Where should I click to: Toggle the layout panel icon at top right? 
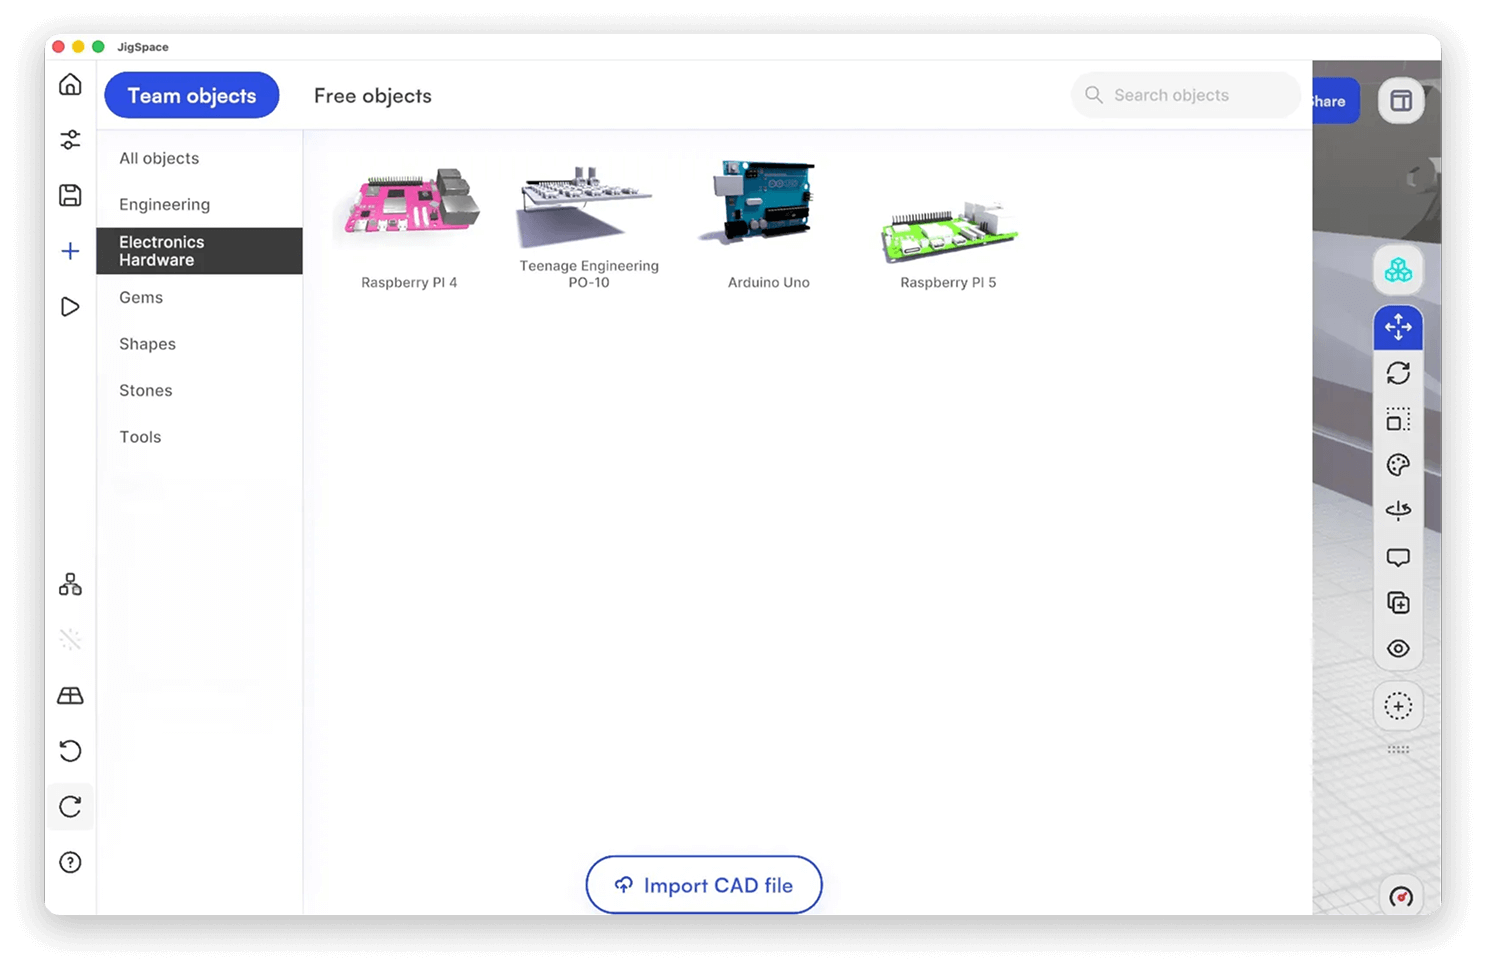point(1401,101)
